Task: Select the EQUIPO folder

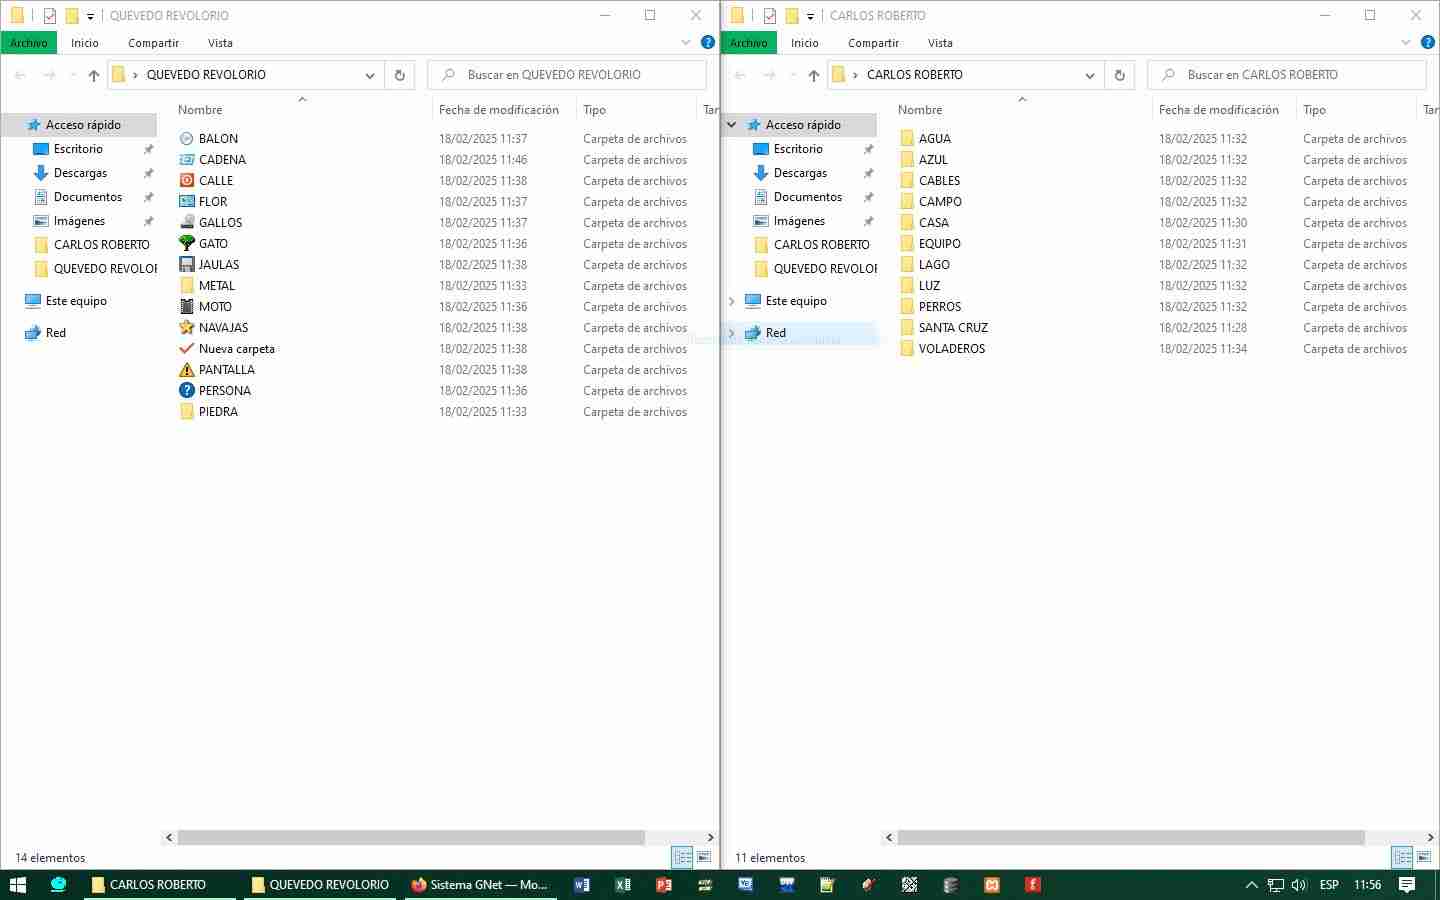Action: coord(940,244)
